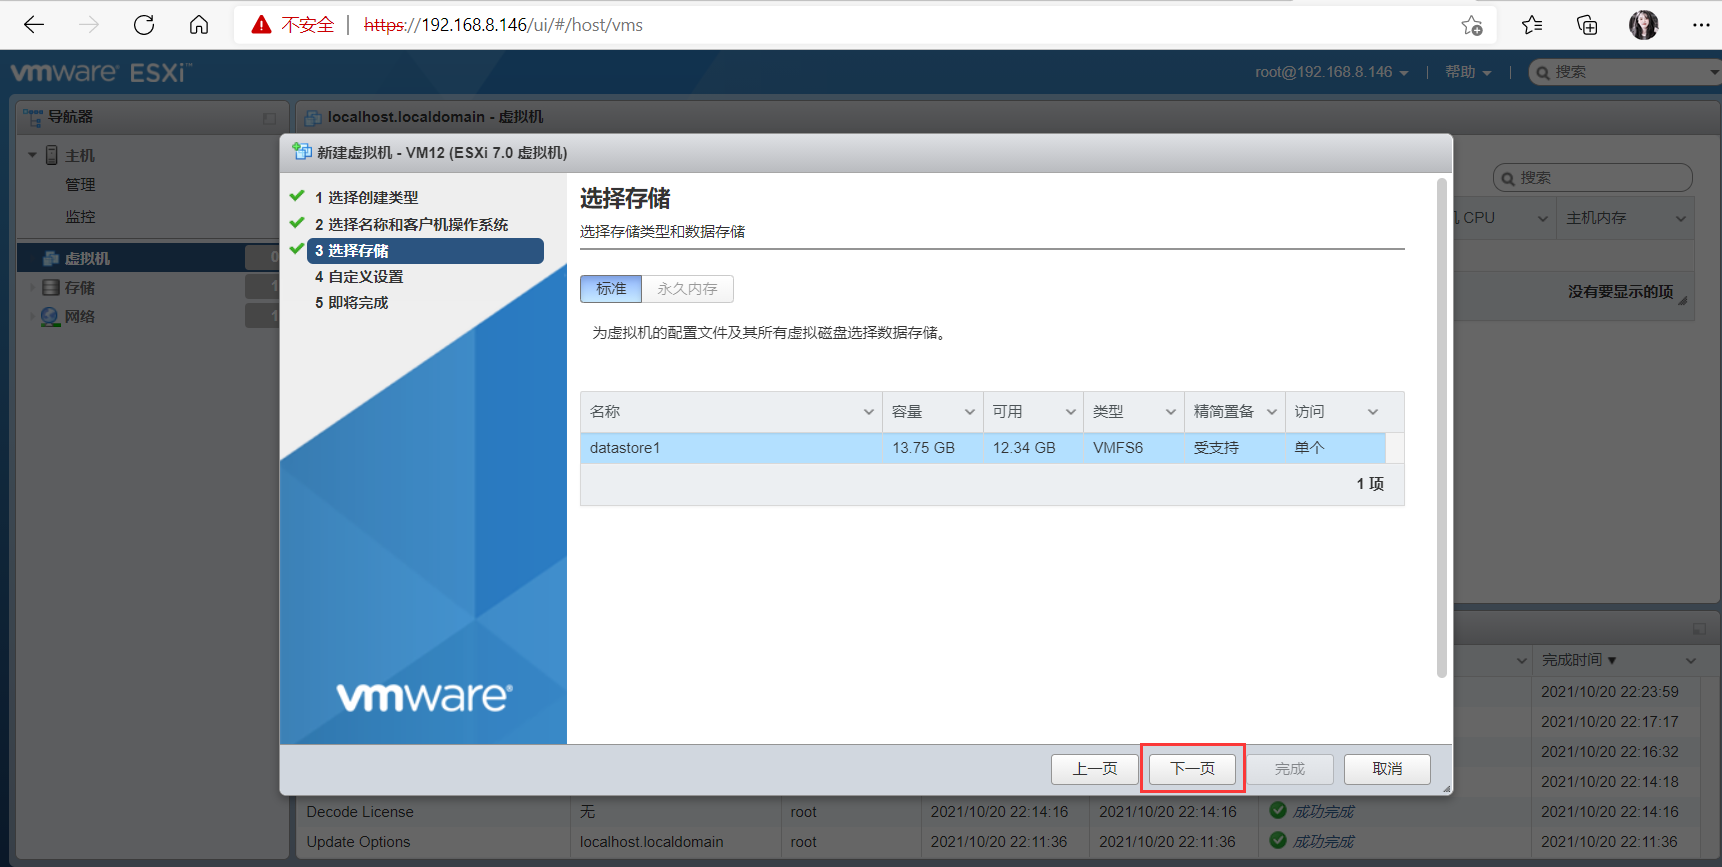The image size is (1722, 867).
Task: Open Monitor under Host
Action: pos(80,217)
